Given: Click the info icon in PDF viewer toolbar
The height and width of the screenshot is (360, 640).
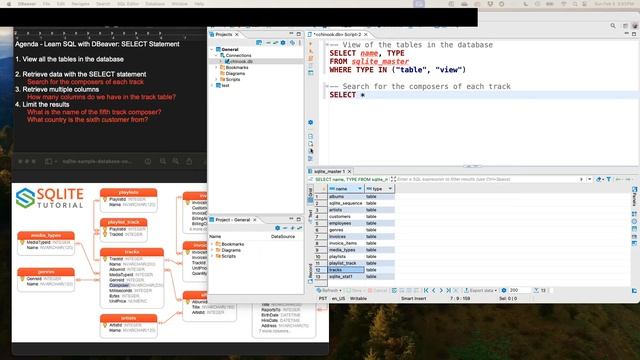Looking at the screenshot, I should [x=148, y=162].
